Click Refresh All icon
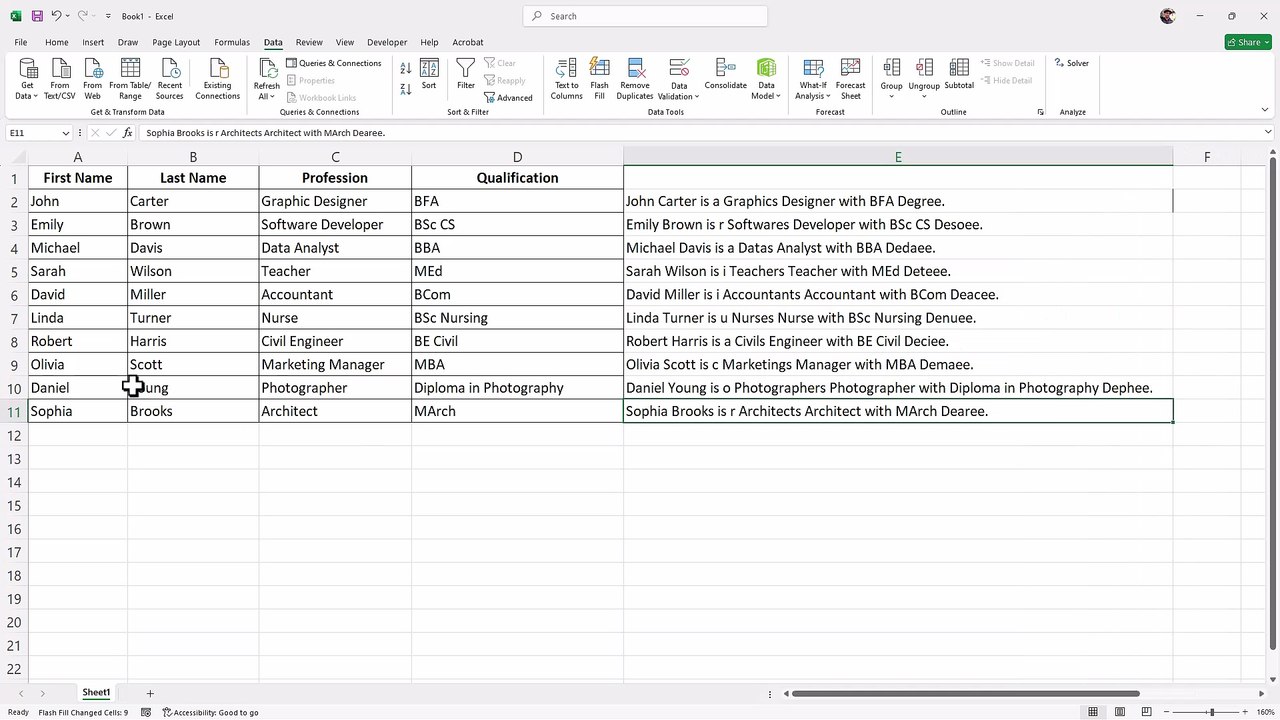This screenshot has width=1280, height=720. point(267,68)
